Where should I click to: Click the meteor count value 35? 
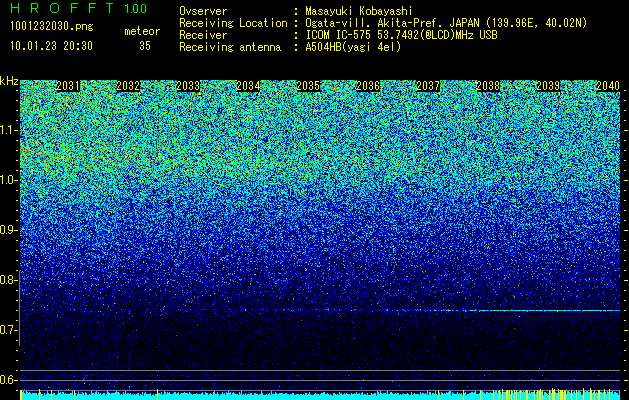[145, 46]
